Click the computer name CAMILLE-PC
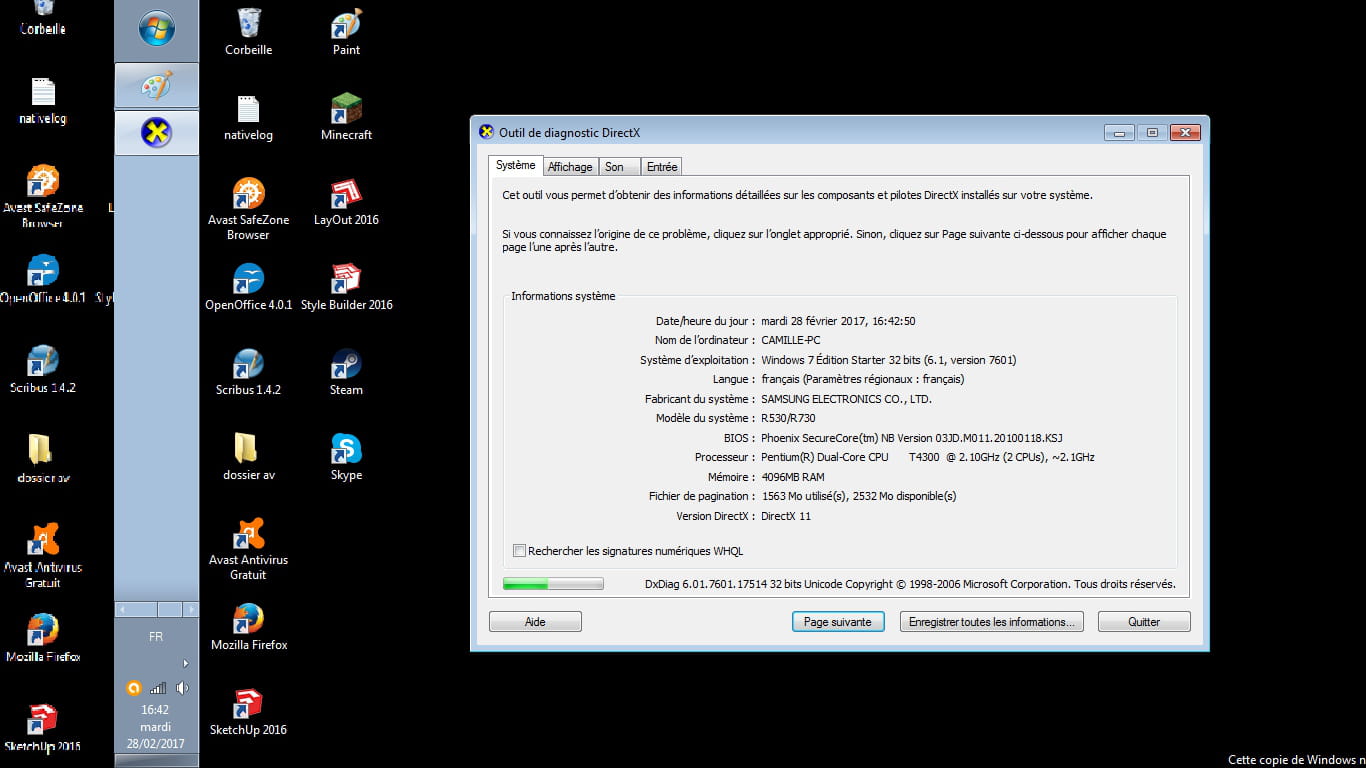 (790, 341)
